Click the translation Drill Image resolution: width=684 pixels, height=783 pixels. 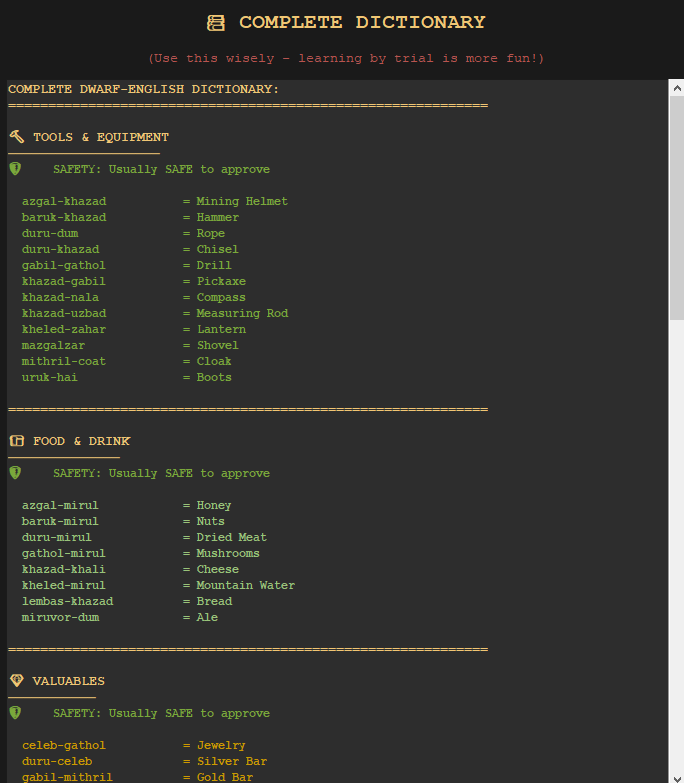click(214, 265)
